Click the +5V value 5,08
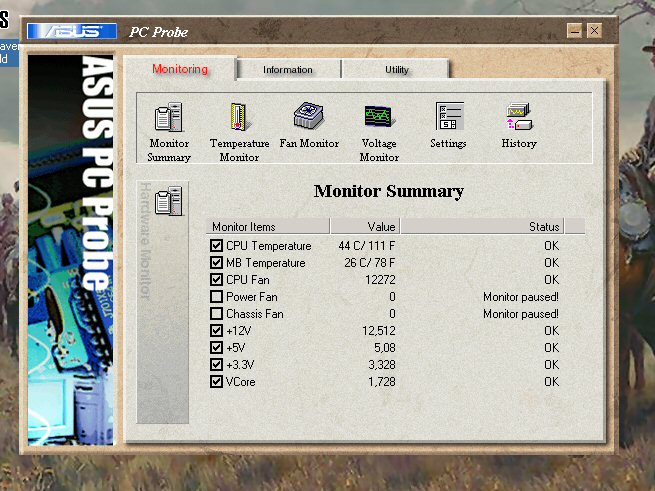This screenshot has height=491, width=655. (385, 348)
